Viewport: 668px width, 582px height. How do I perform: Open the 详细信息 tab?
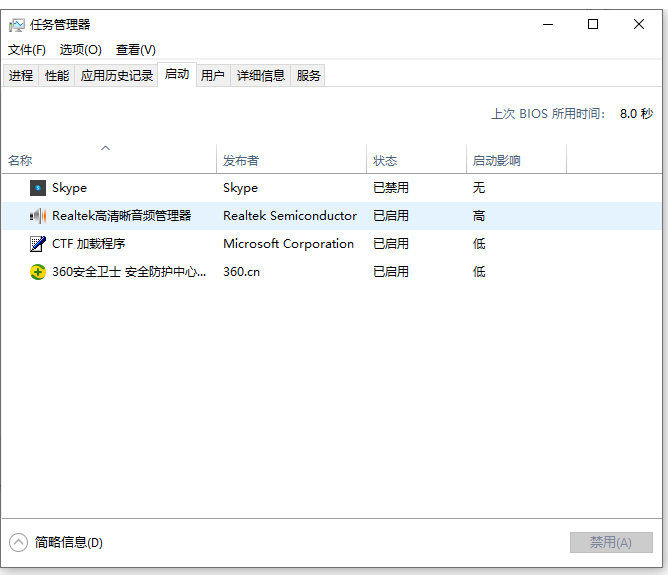pyautogui.click(x=261, y=76)
